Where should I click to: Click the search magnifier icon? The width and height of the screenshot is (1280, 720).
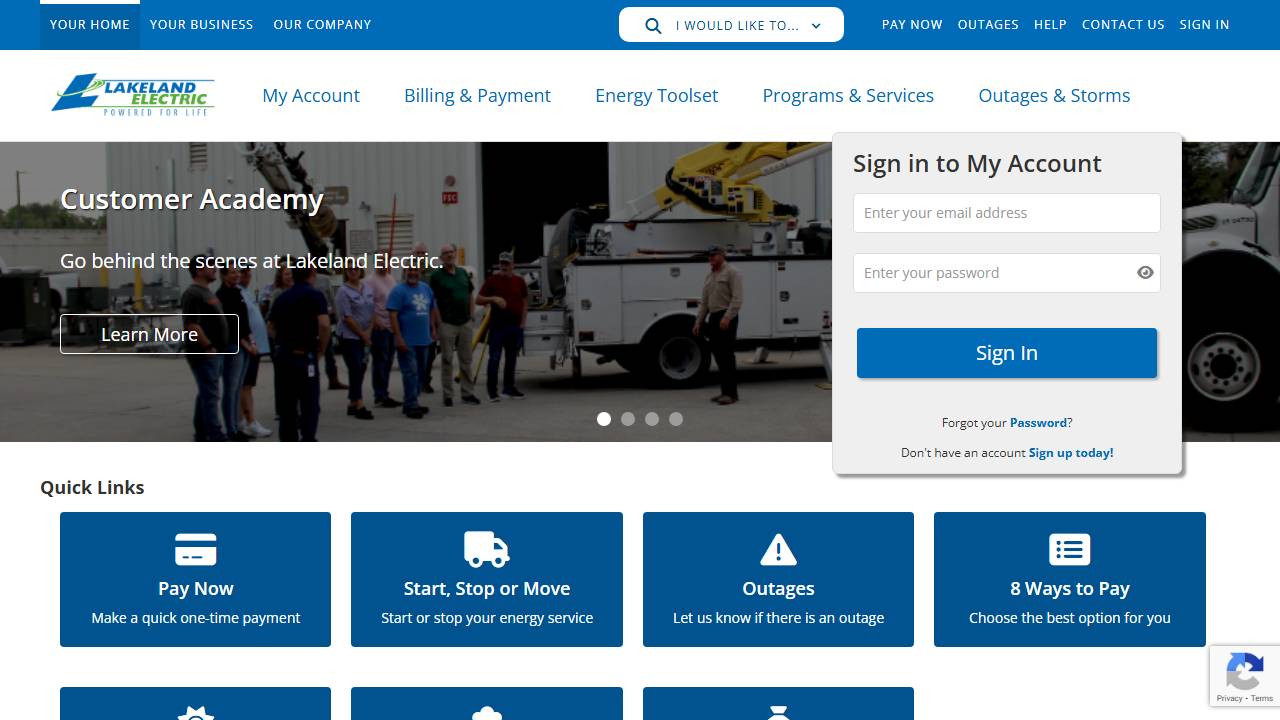pos(653,26)
